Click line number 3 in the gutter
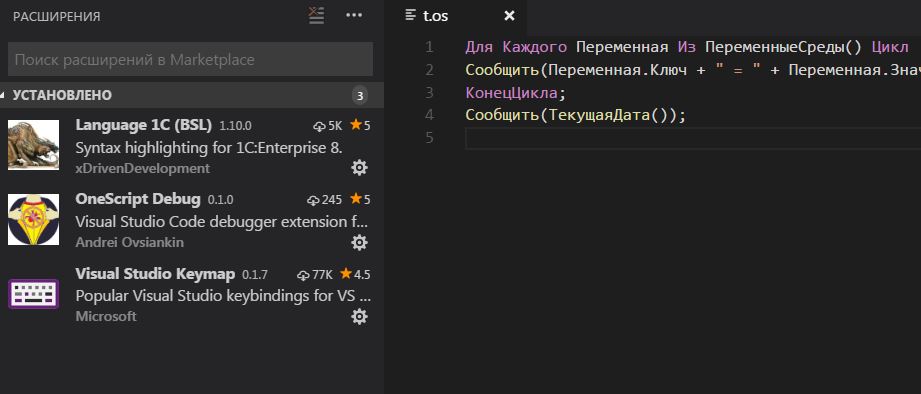Image resolution: width=921 pixels, height=394 pixels. coord(429,93)
